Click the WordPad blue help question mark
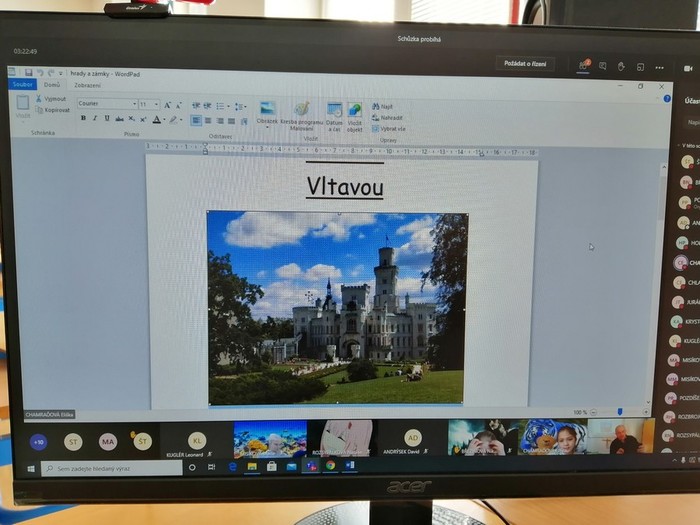The image size is (700, 525). pyautogui.click(x=667, y=99)
